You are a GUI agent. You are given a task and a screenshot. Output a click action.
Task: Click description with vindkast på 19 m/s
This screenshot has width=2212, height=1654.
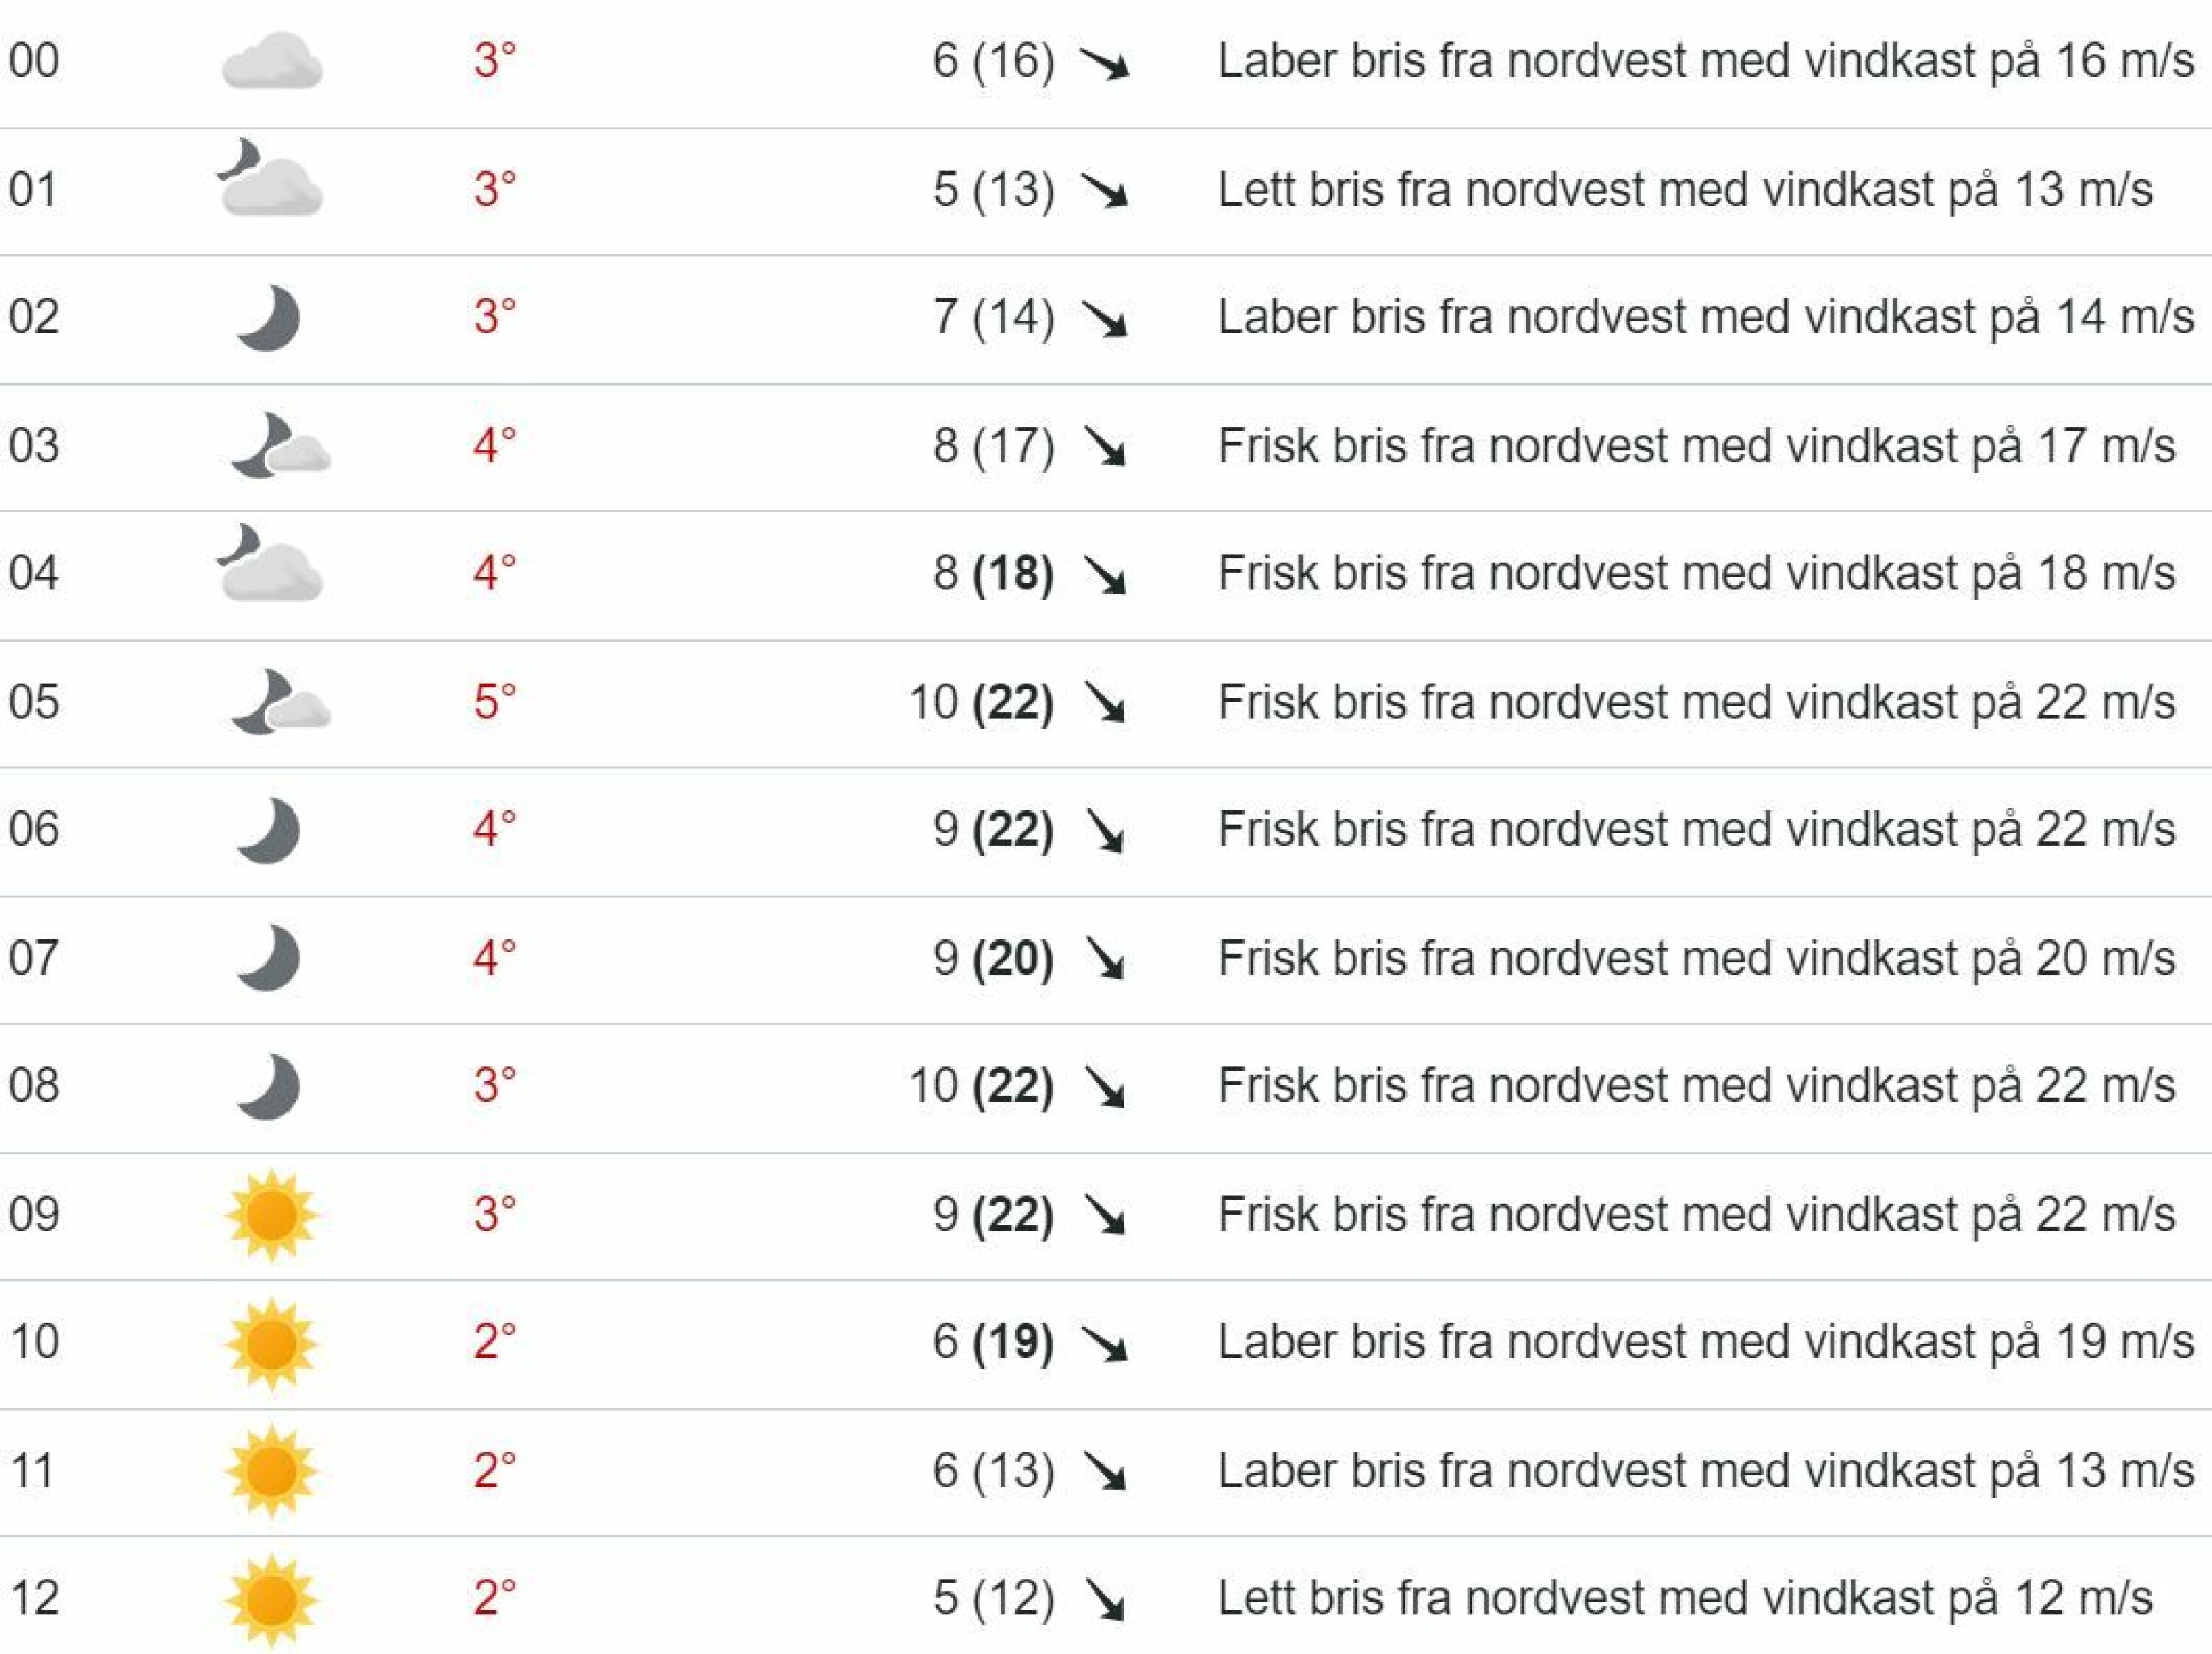pos(1706,1342)
